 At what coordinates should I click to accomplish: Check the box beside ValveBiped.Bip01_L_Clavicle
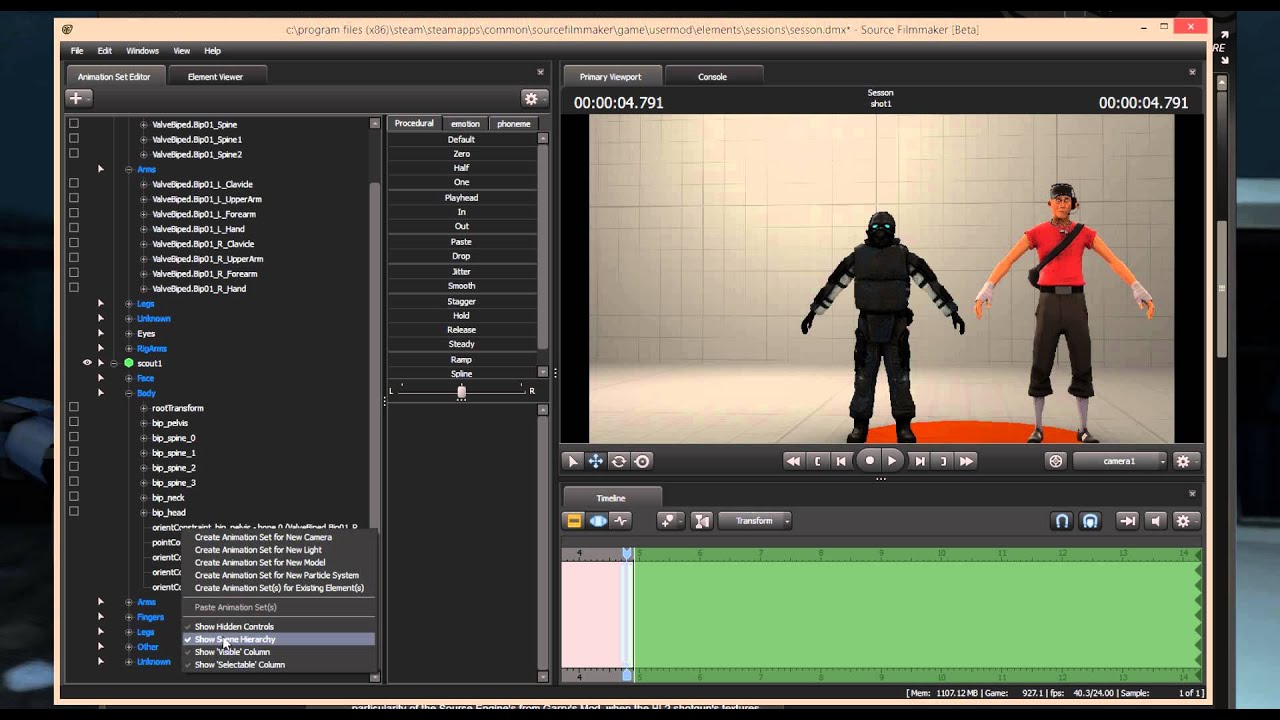pyautogui.click(x=73, y=184)
